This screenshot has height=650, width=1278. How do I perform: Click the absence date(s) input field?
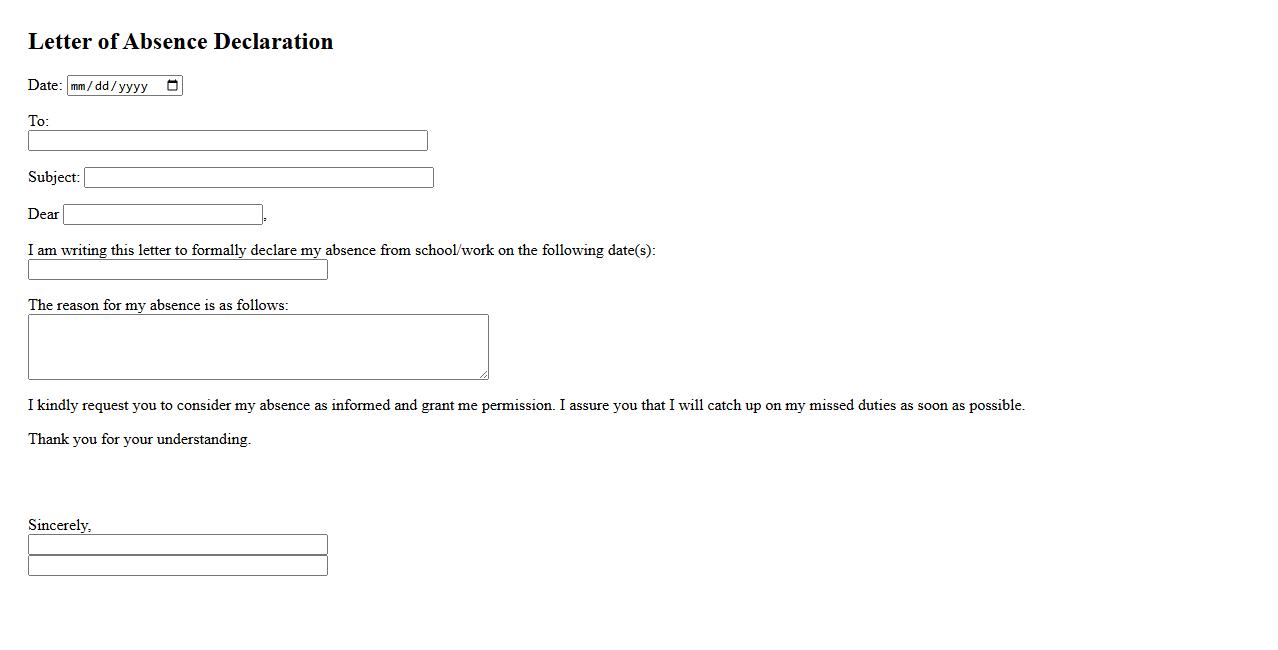177,270
